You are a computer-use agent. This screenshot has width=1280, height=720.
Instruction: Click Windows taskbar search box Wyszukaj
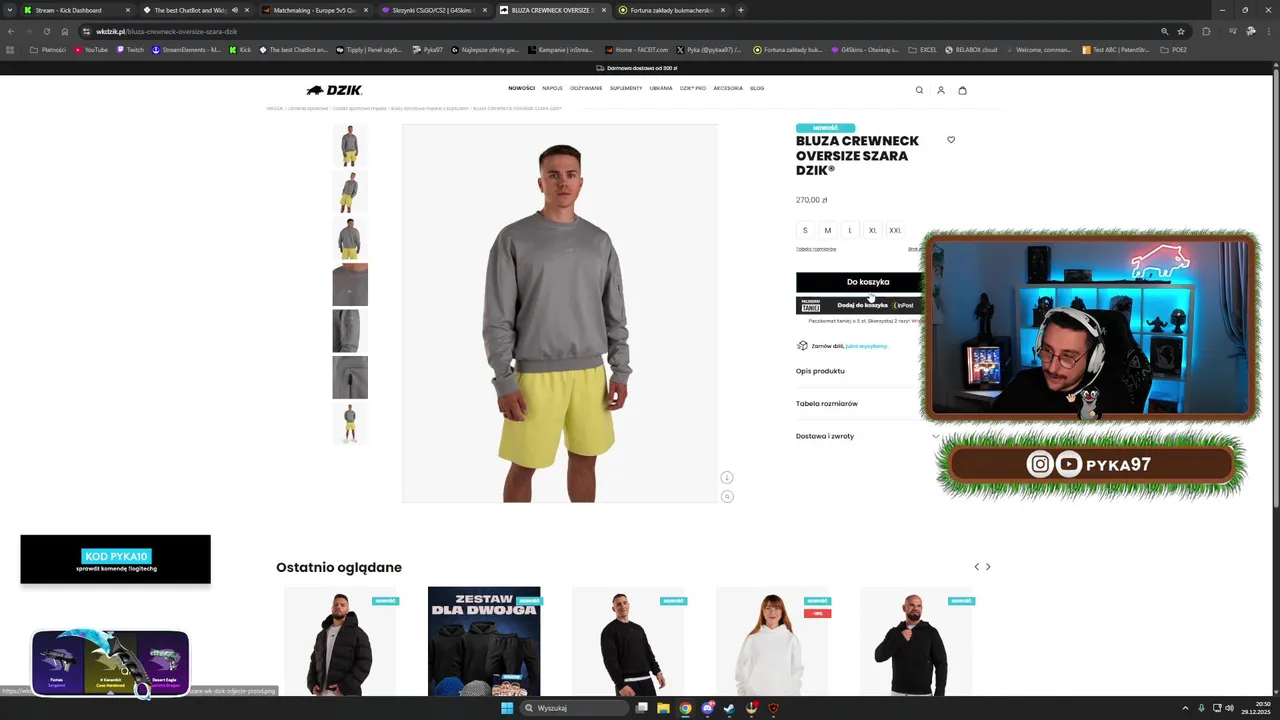point(575,708)
